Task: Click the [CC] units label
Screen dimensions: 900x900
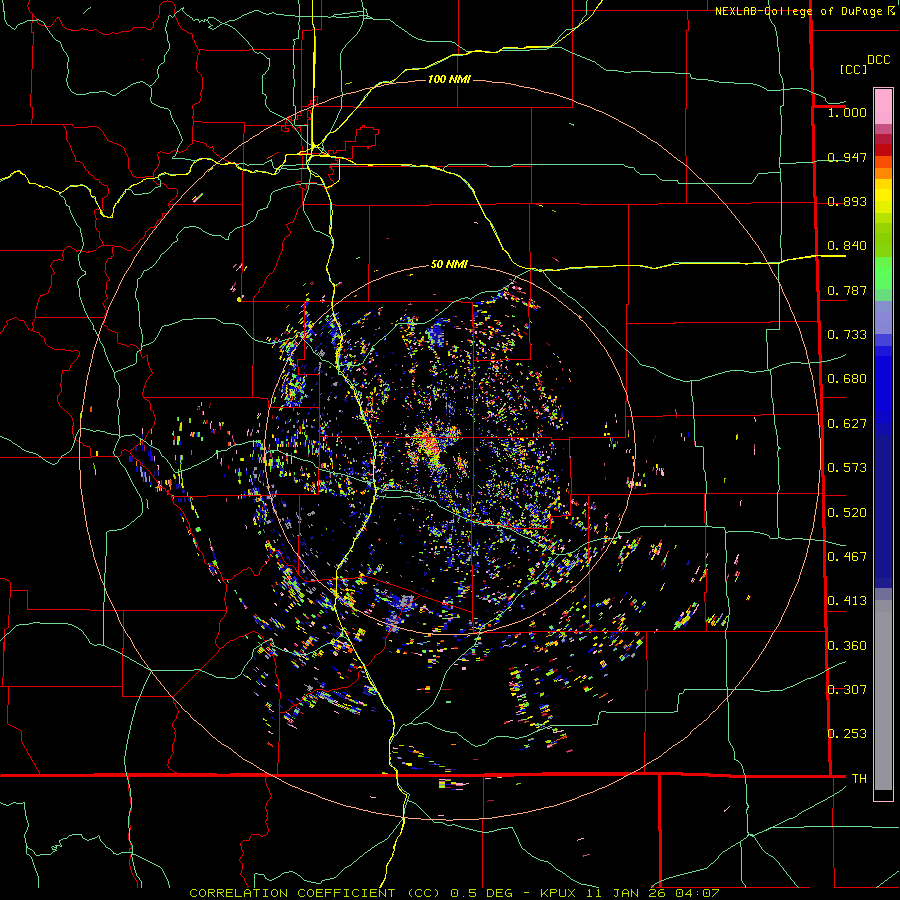Action: pos(854,69)
